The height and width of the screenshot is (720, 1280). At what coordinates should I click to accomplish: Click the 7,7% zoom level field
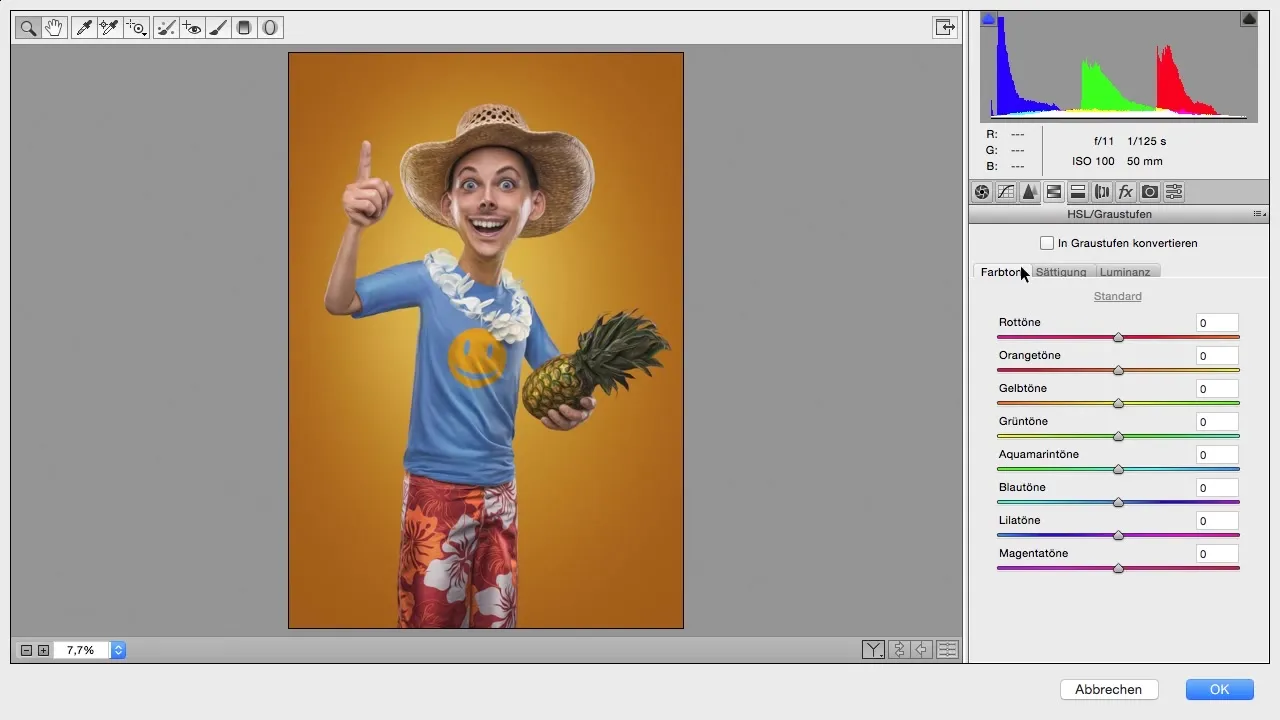[81, 651]
